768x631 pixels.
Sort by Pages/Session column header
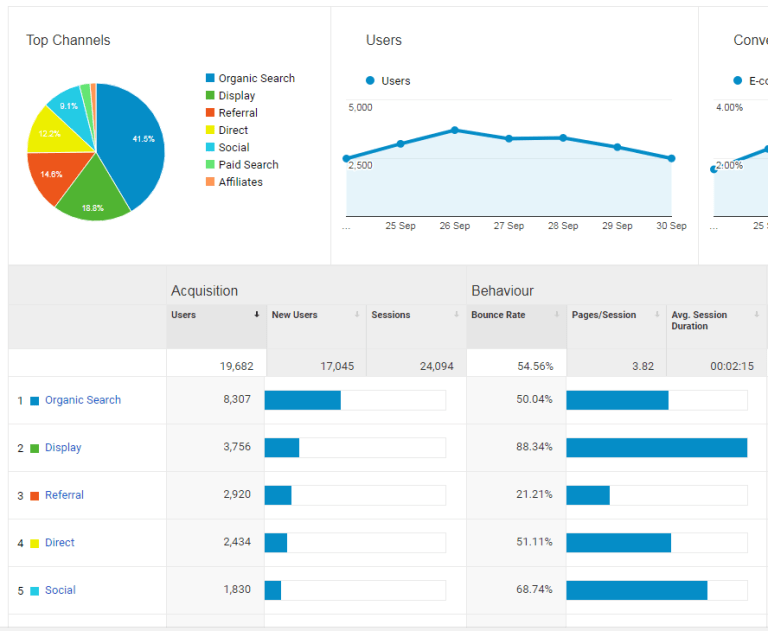(604, 315)
